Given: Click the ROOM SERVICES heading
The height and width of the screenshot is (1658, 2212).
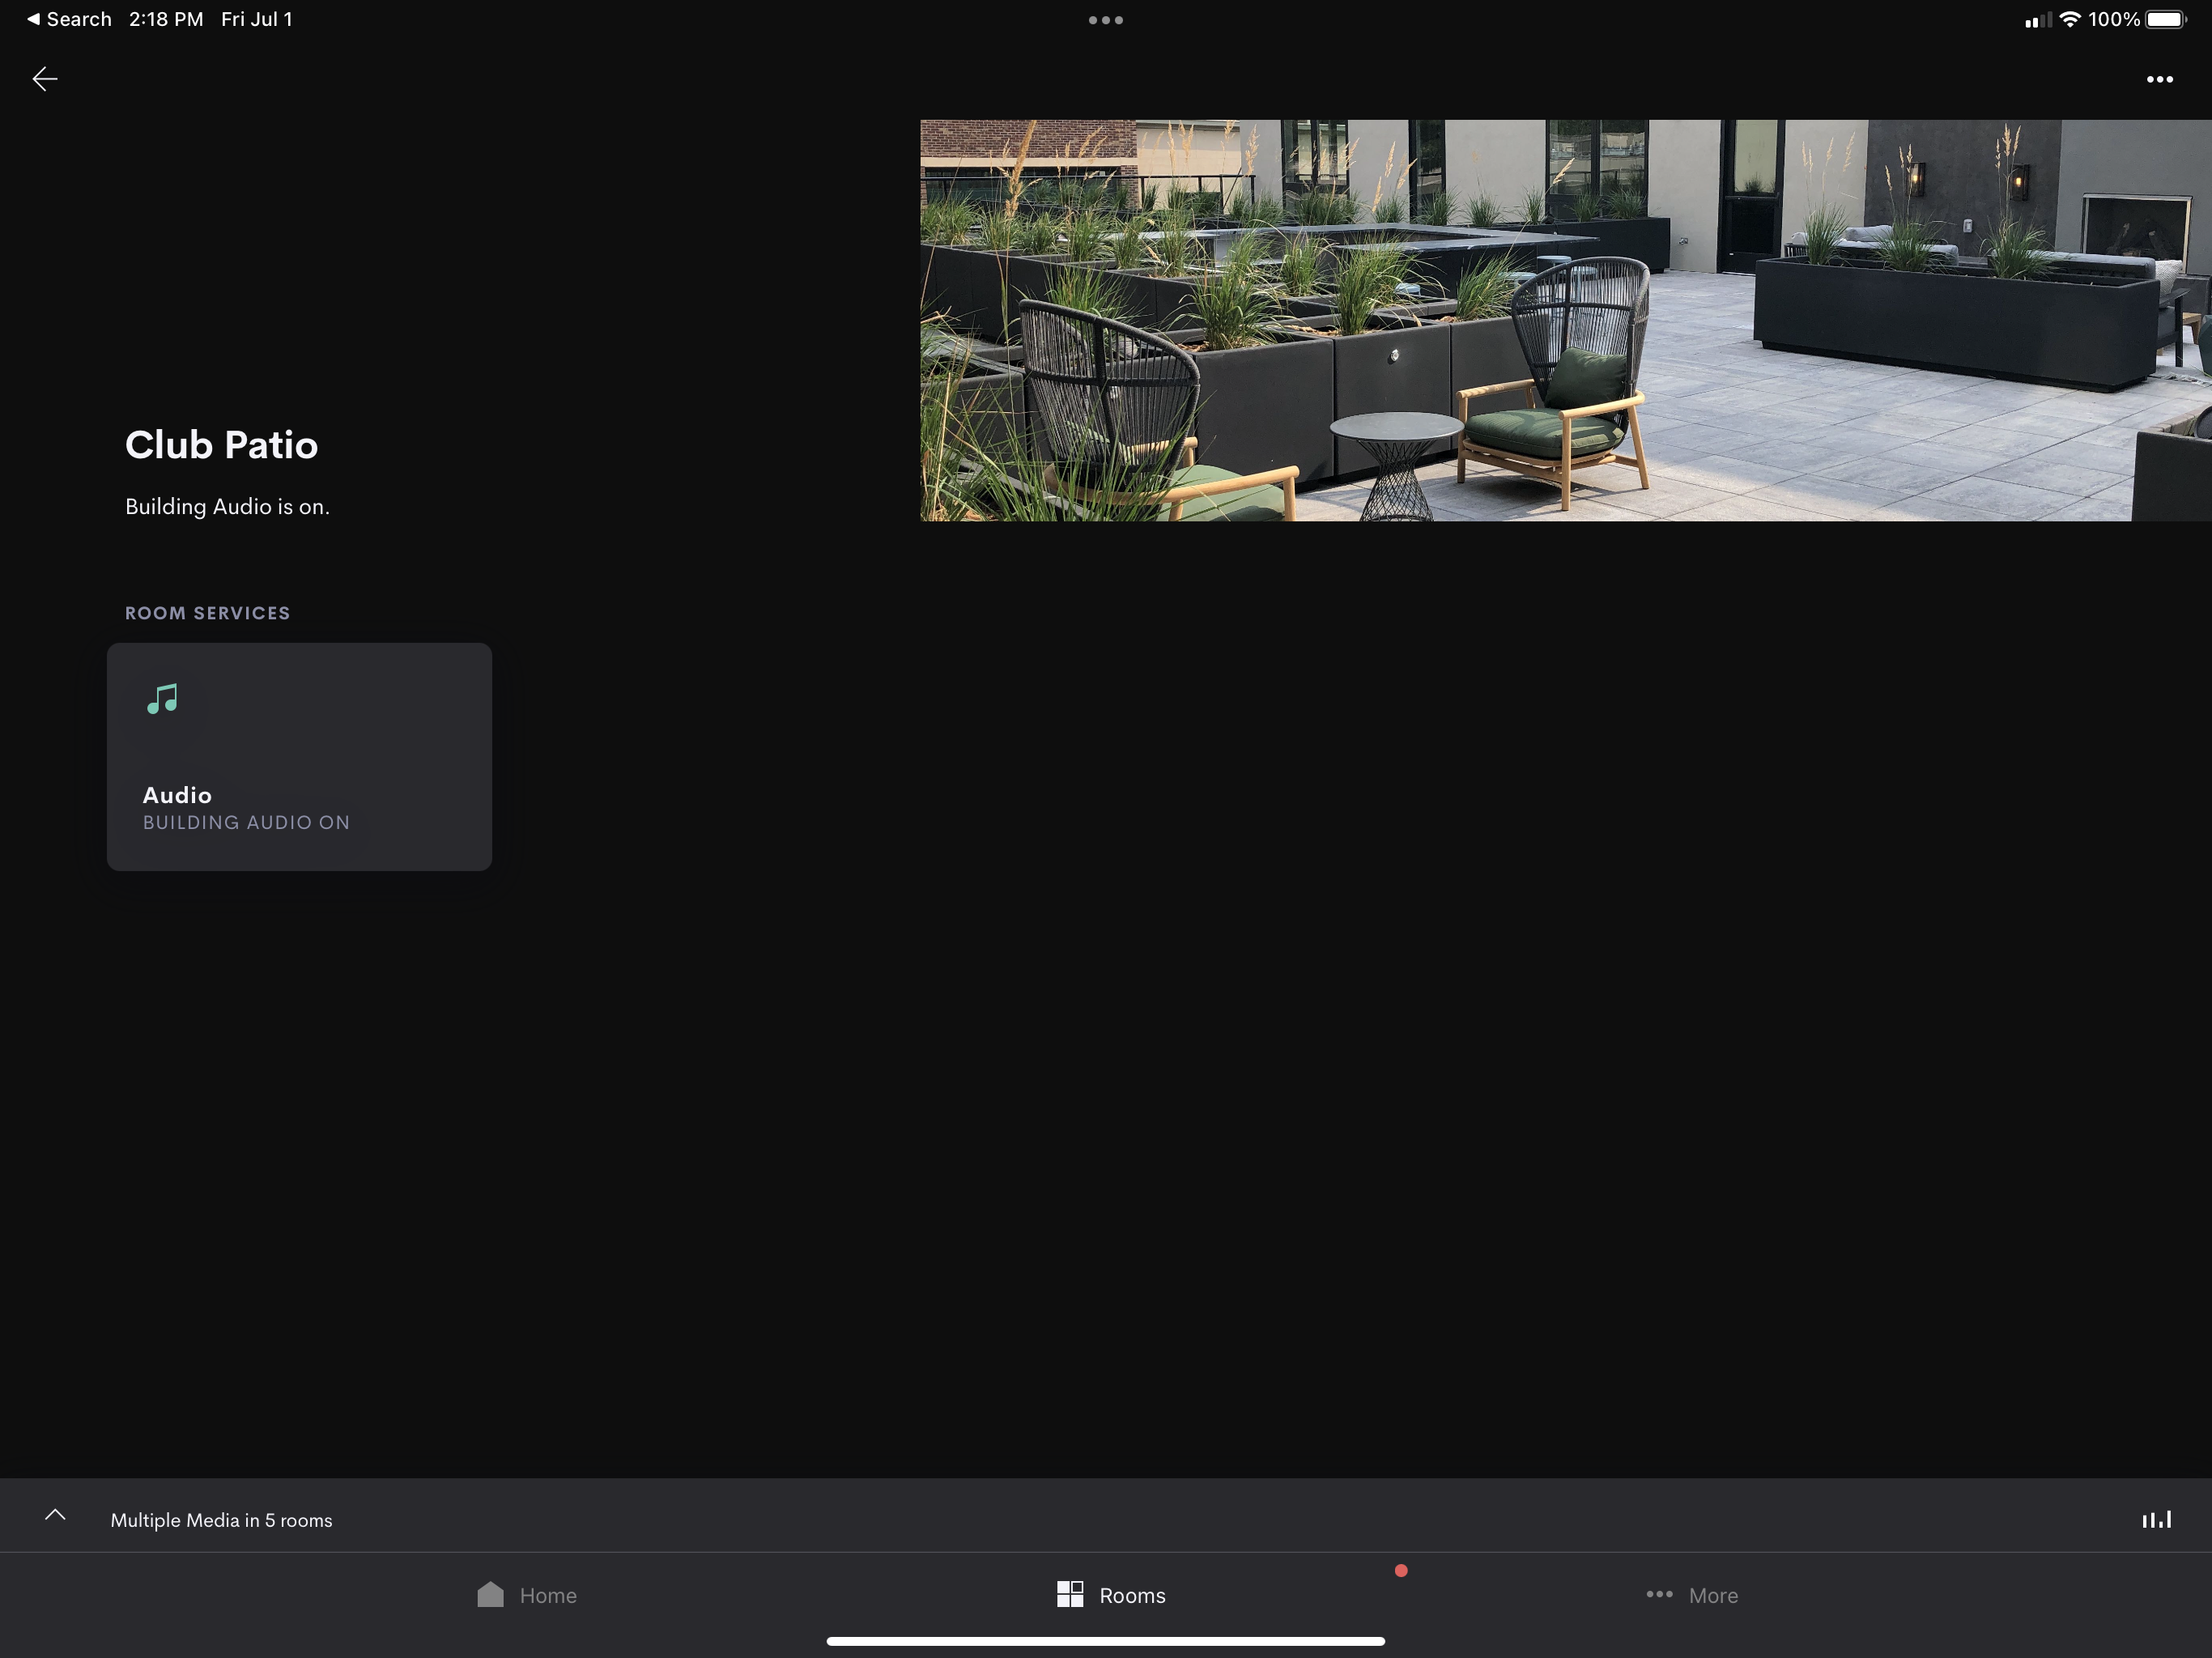Looking at the screenshot, I should point(207,613).
